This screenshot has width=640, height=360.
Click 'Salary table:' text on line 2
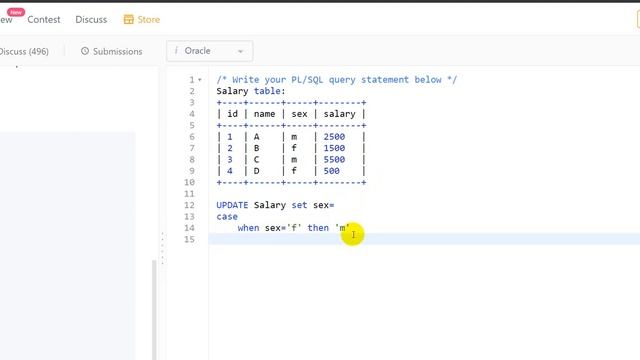(251, 91)
